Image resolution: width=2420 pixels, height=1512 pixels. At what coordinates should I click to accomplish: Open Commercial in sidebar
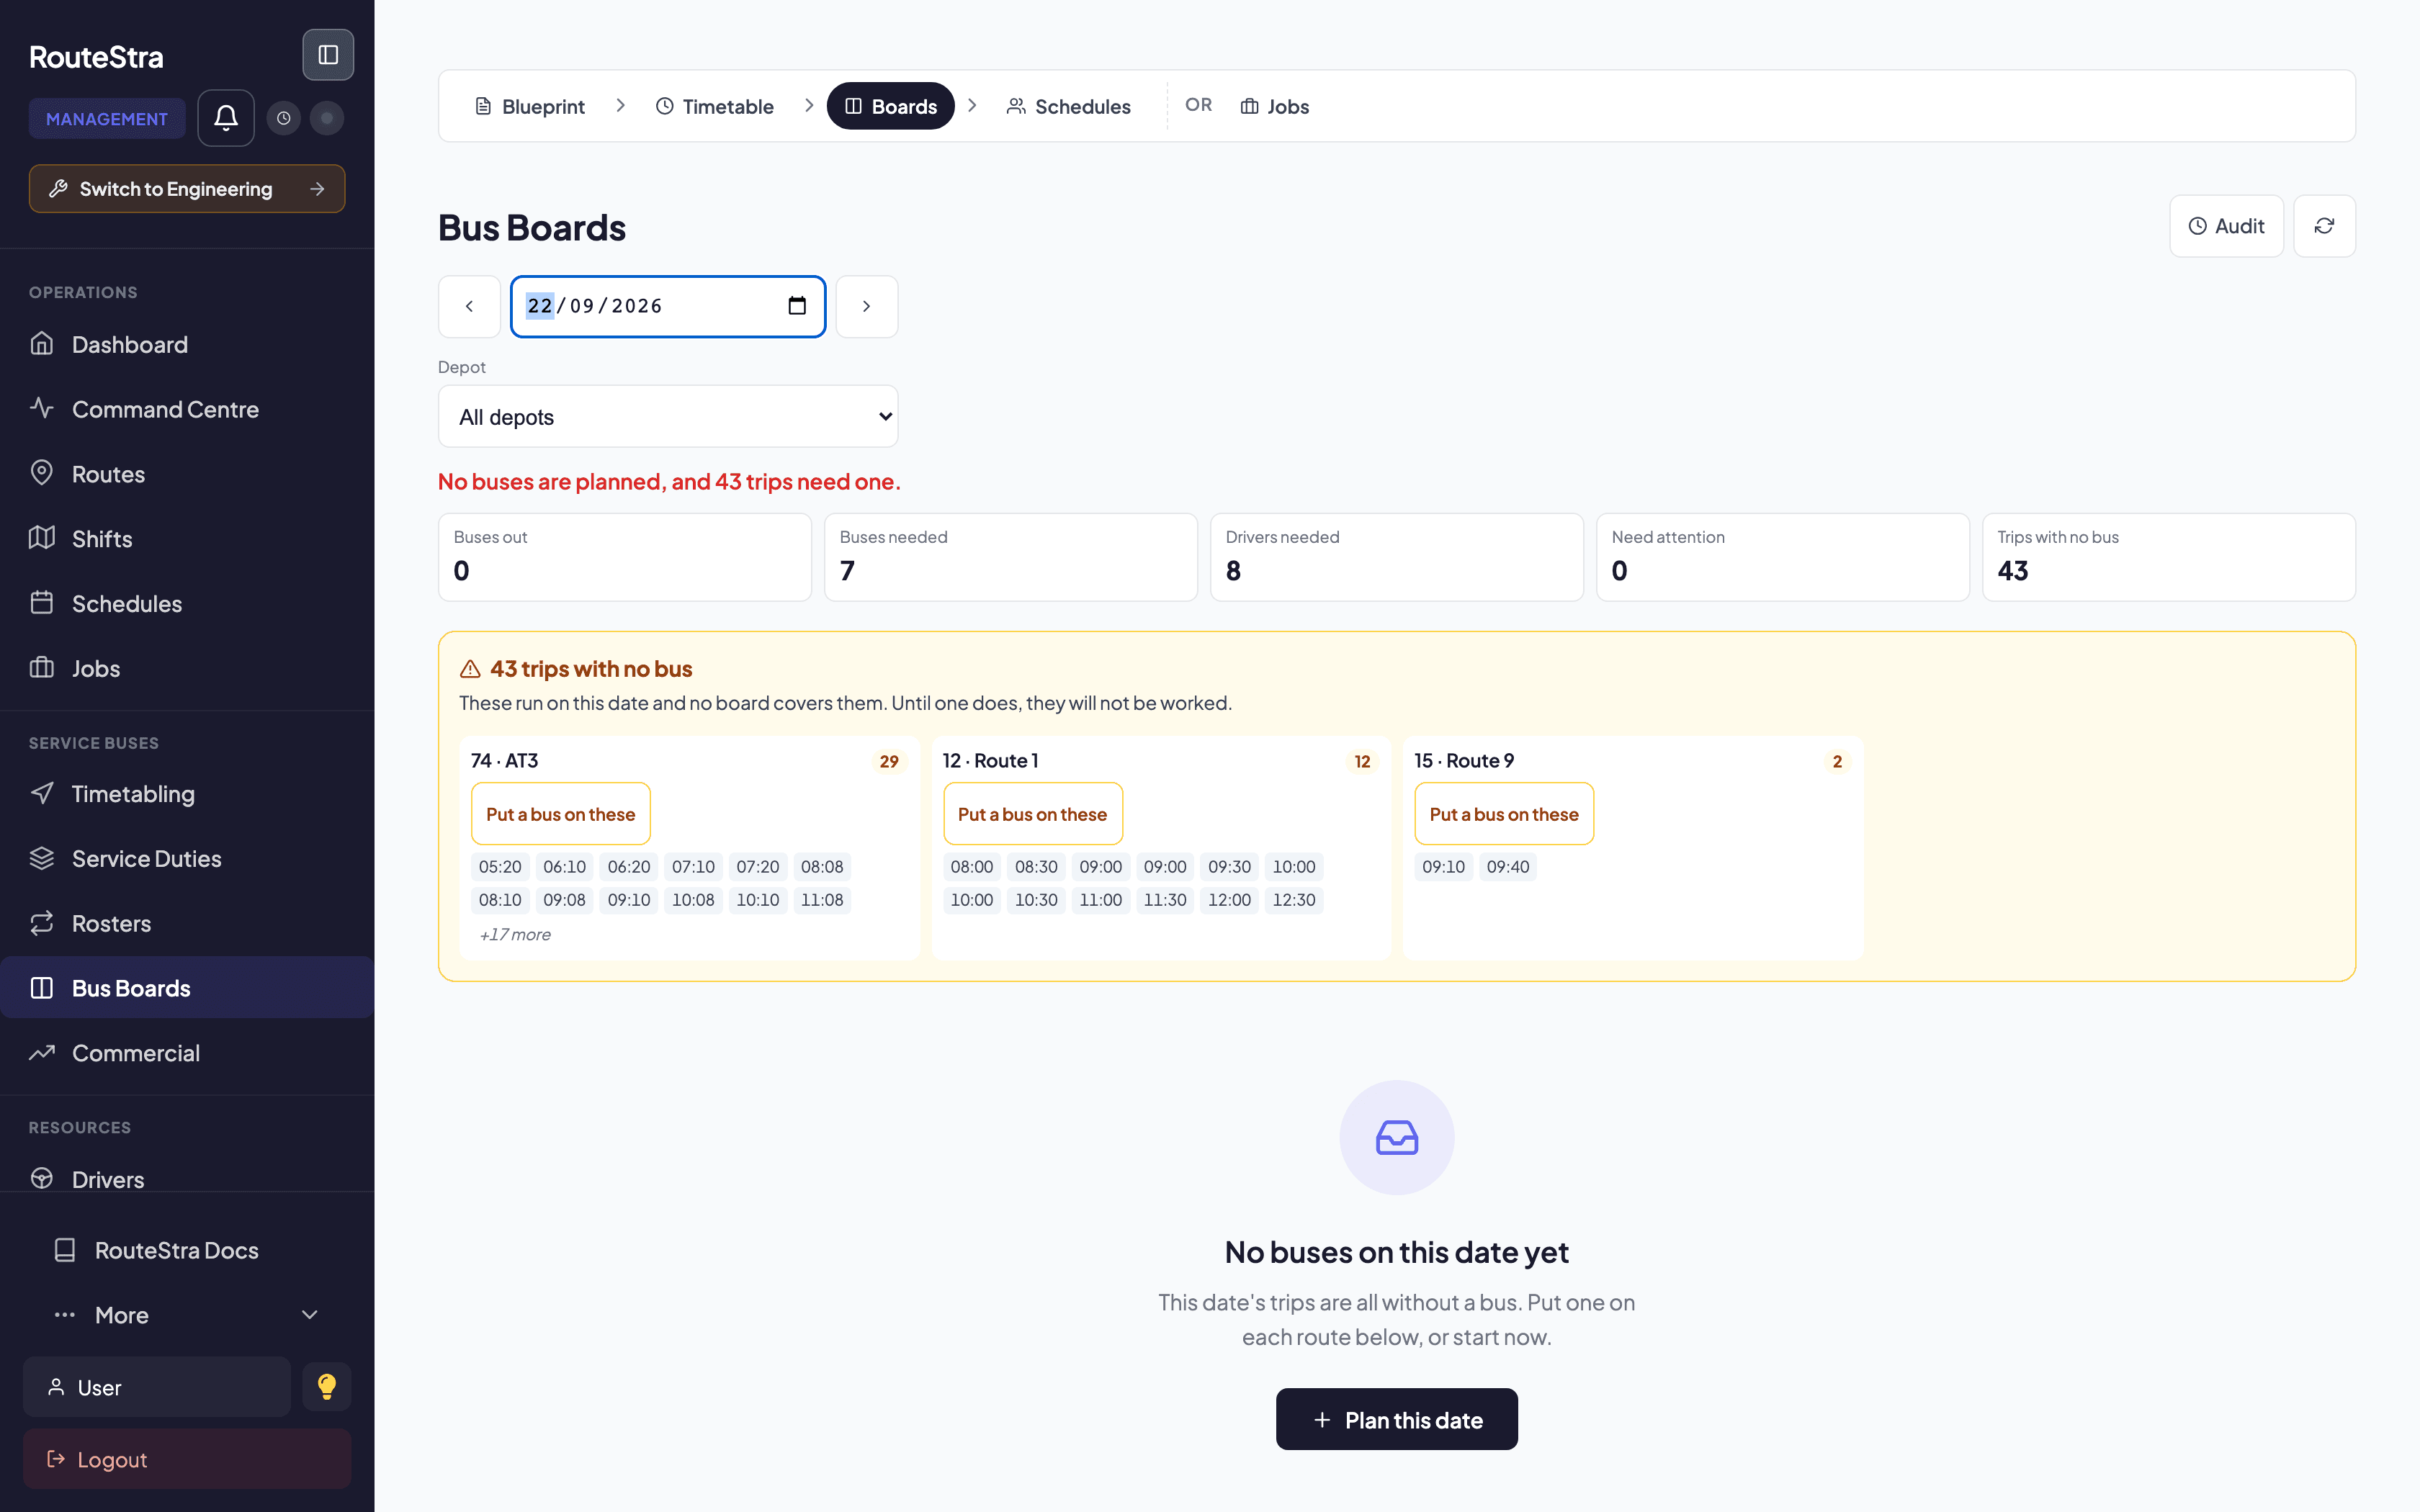[x=187, y=1053]
